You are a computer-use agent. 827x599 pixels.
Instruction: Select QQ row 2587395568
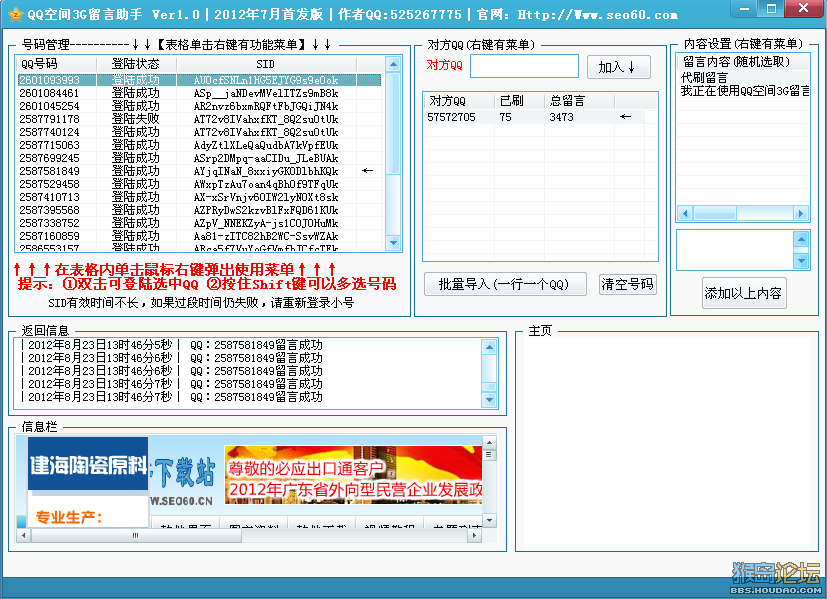coord(199,210)
